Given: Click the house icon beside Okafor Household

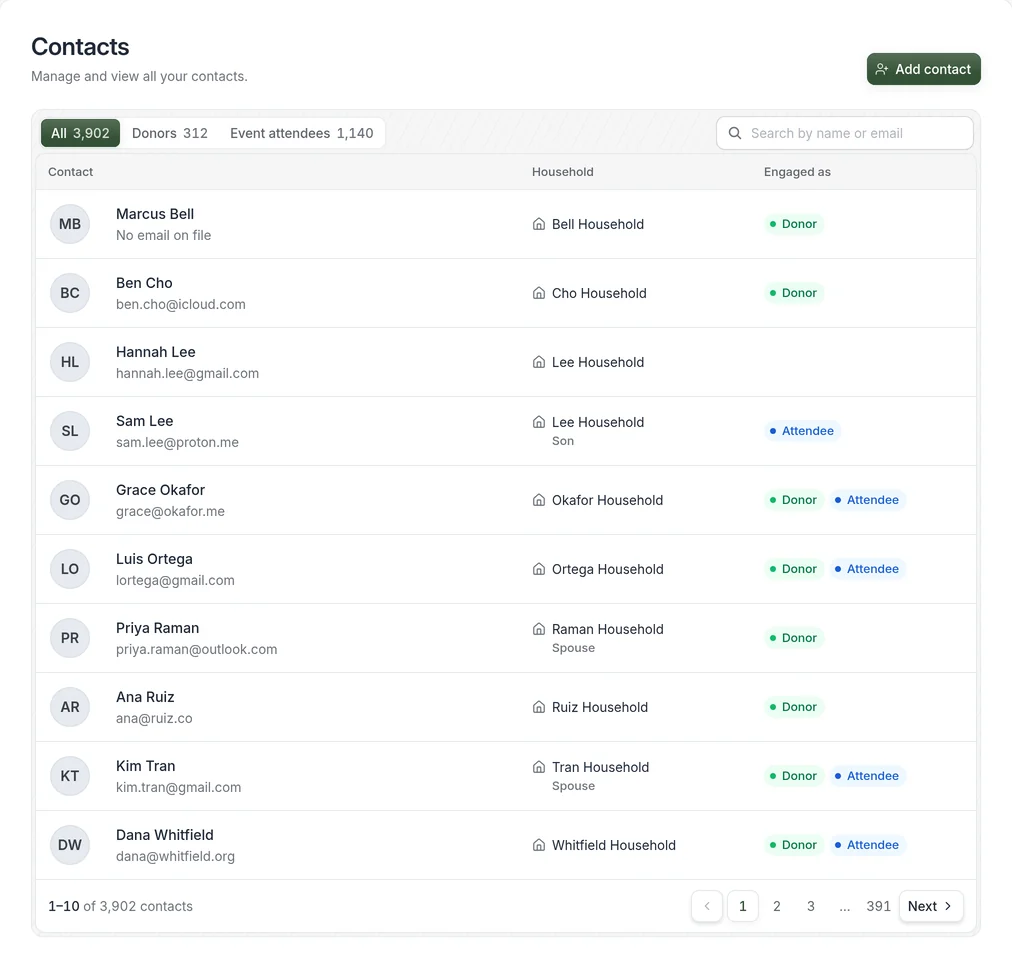Looking at the screenshot, I should (538, 500).
